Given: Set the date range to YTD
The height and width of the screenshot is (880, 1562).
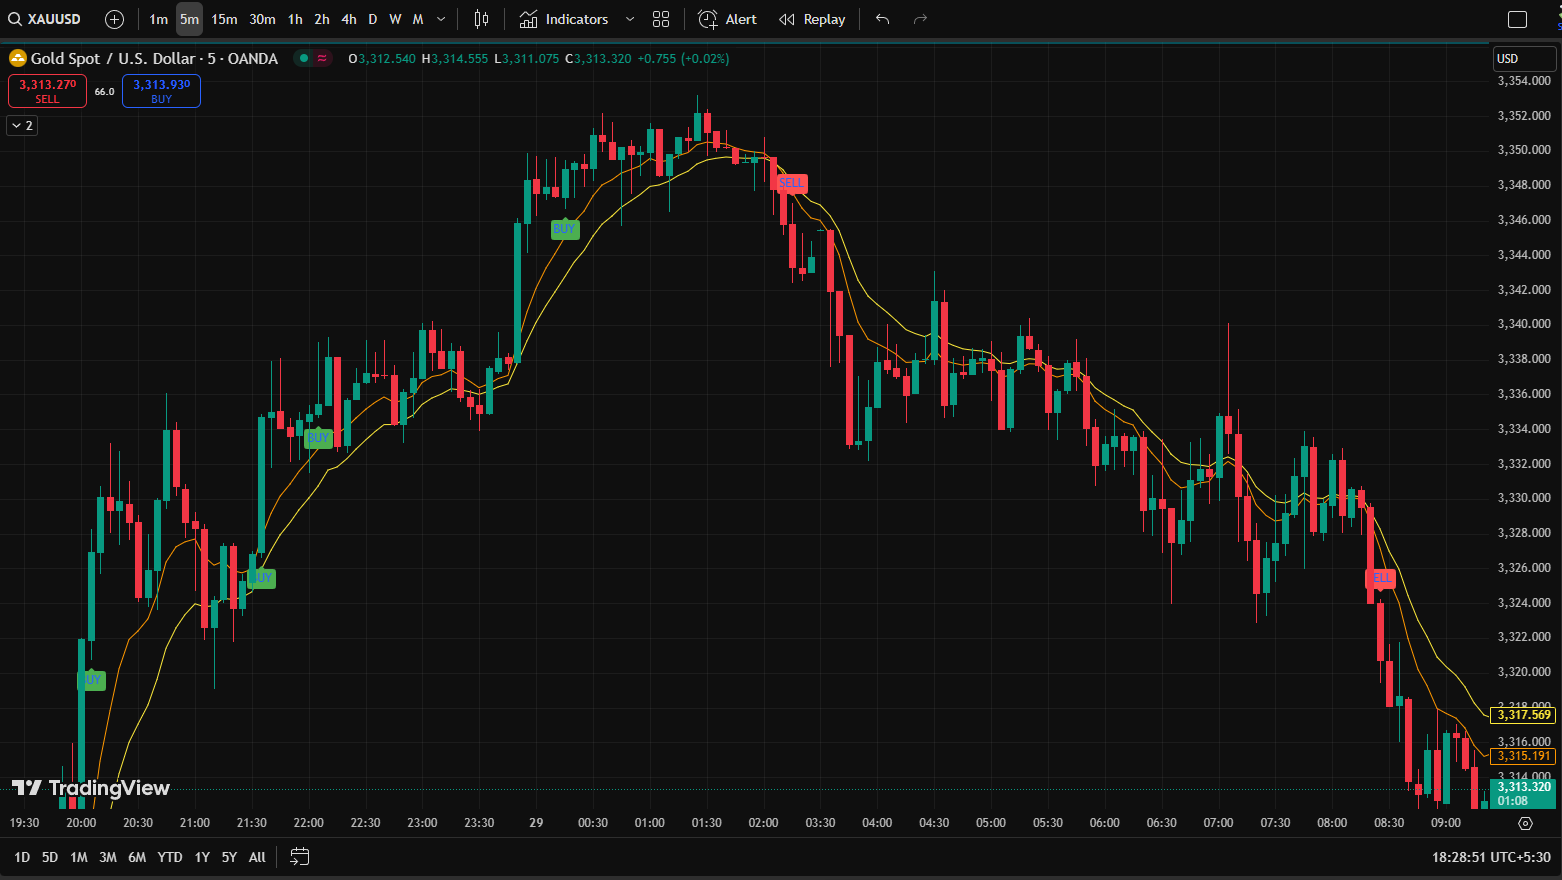Looking at the screenshot, I should pos(170,857).
